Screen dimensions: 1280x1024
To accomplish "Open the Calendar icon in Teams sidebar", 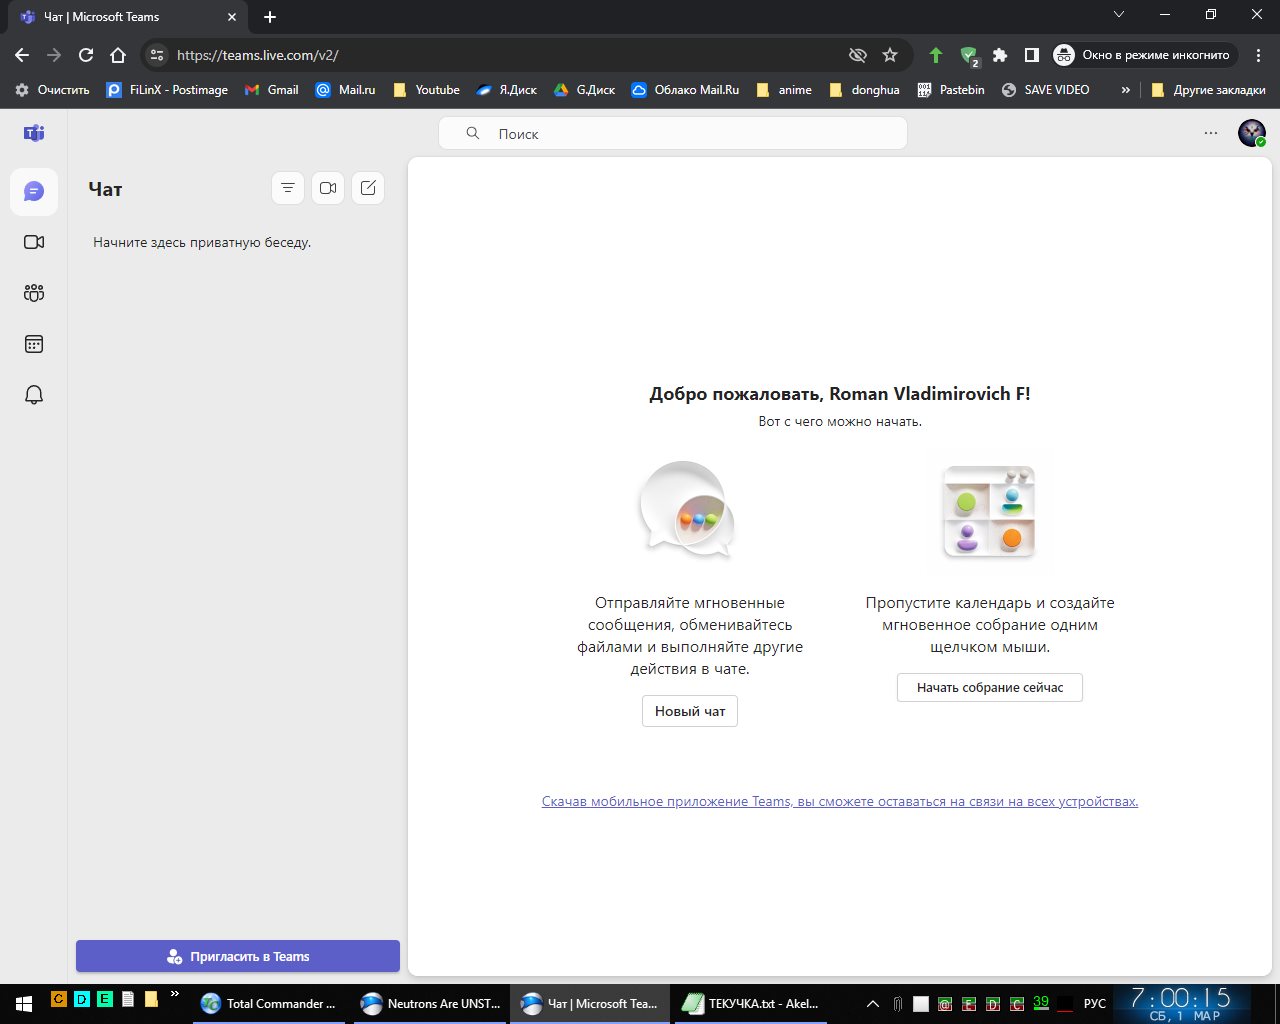I will click(x=34, y=344).
